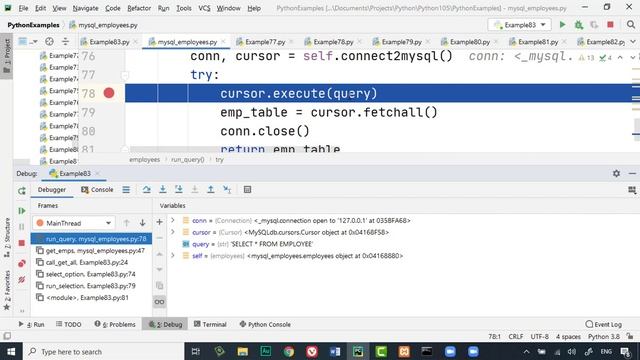
Task: Switch to Example77.py editor tab
Action: pos(265,42)
